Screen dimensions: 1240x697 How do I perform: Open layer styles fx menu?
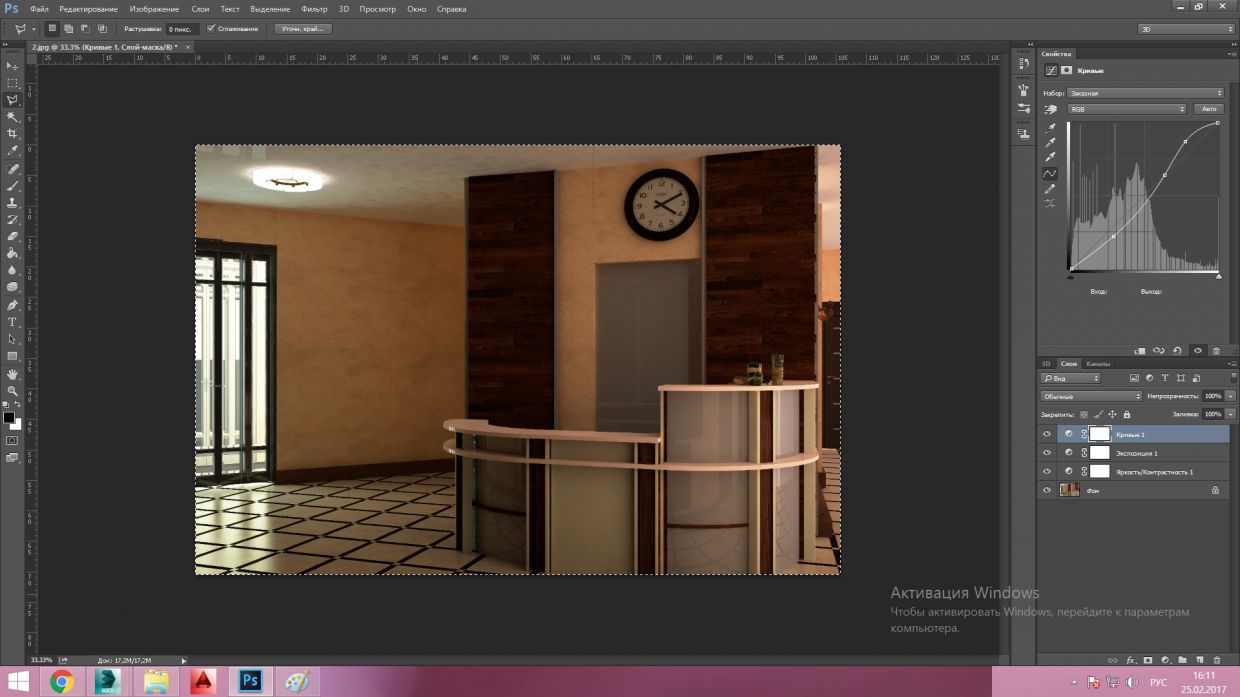[1130, 660]
